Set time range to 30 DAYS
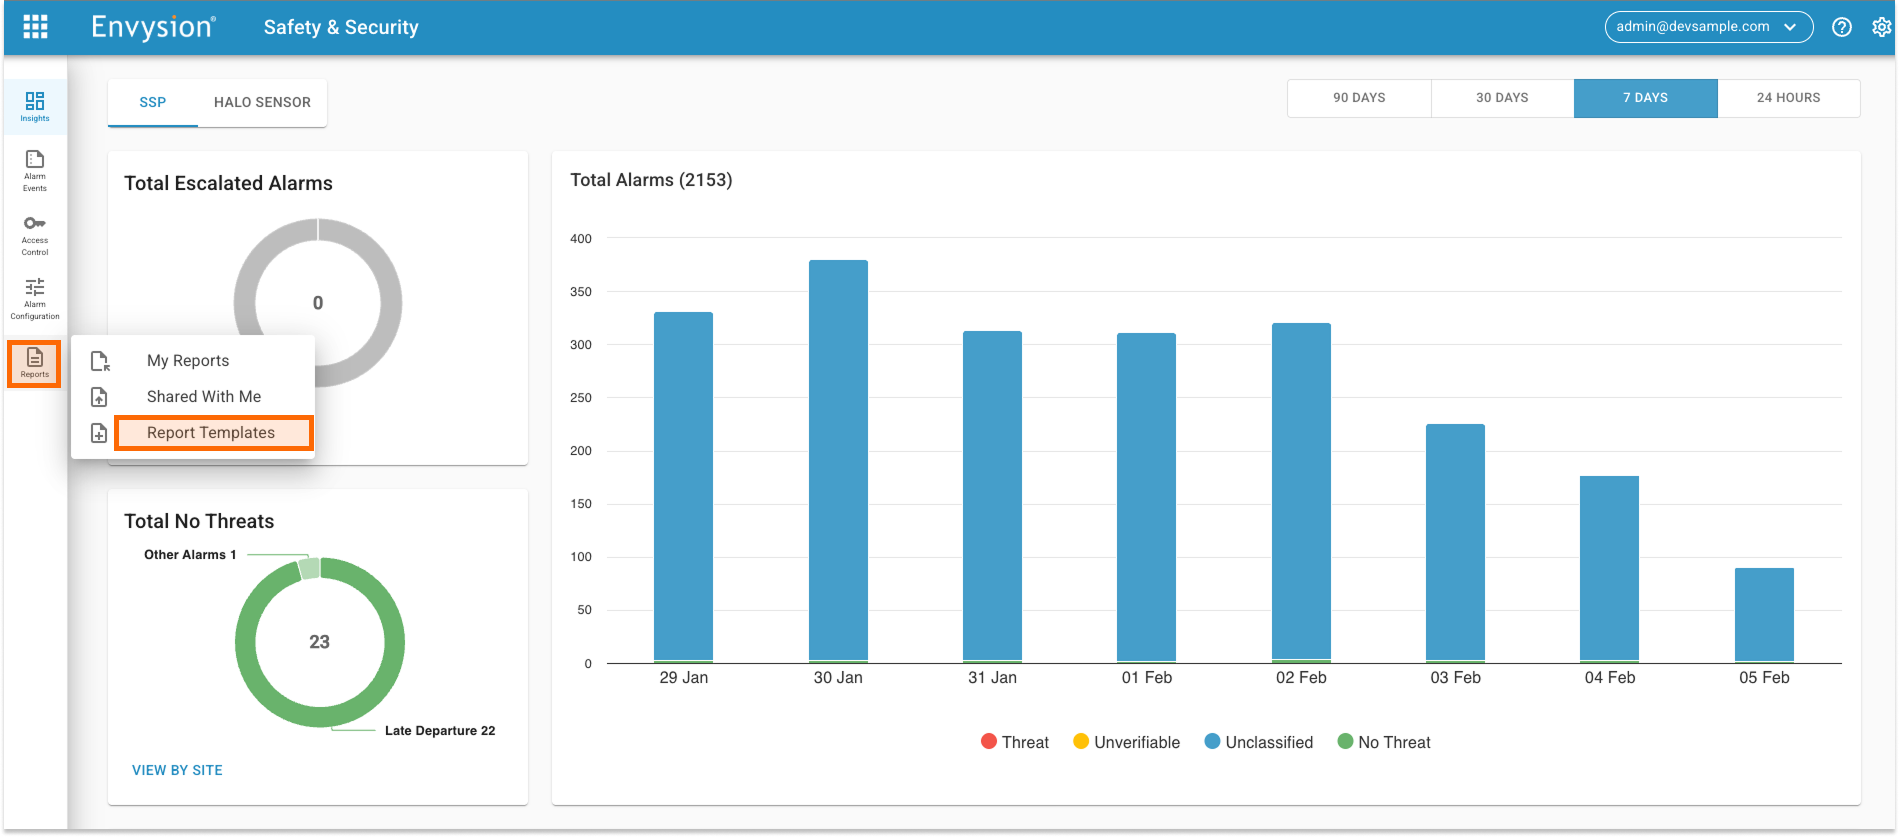Viewport: 1899px width, 837px height. 1502,98
